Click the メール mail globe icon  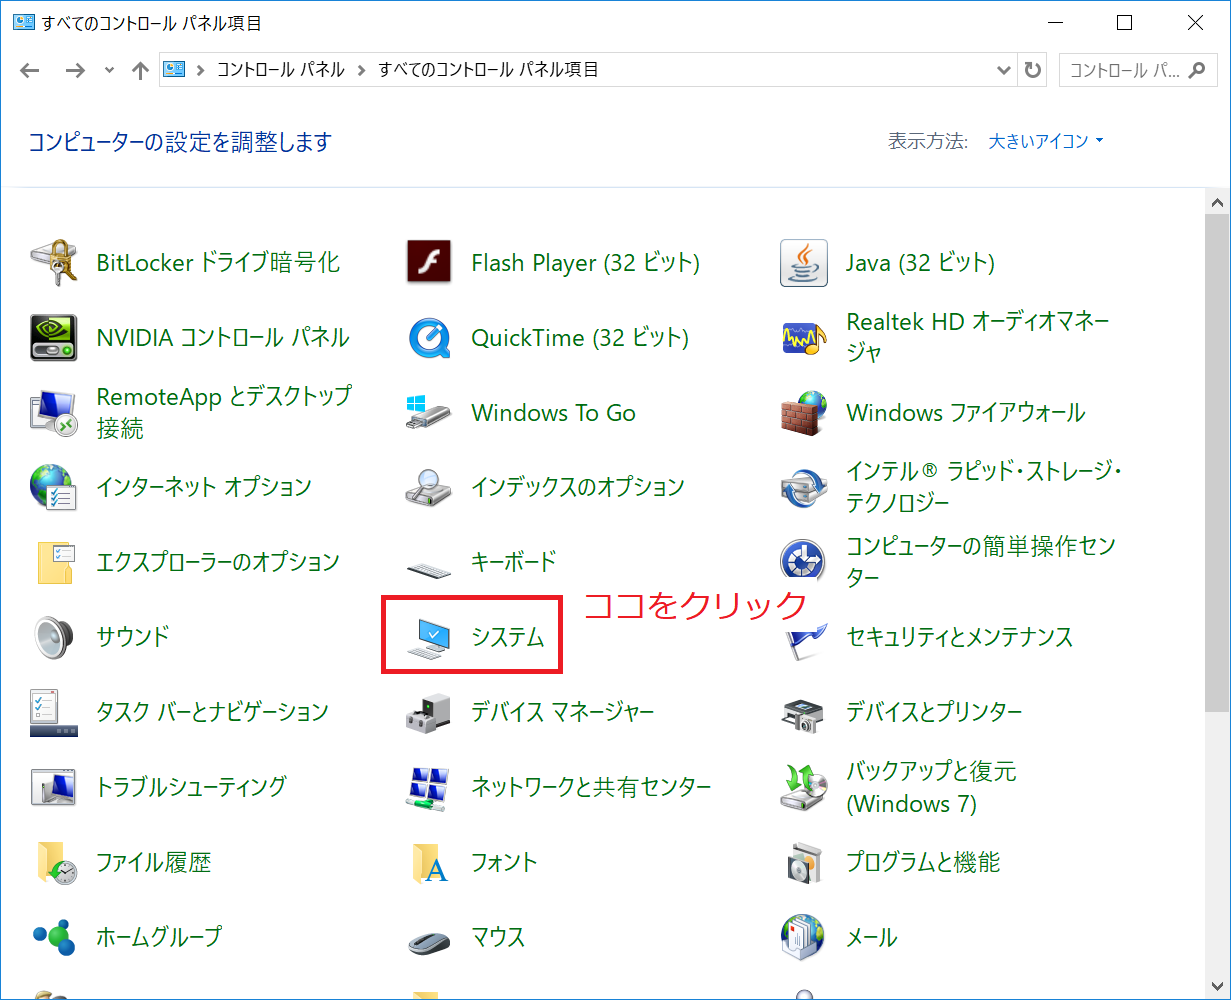pyautogui.click(x=804, y=937)
